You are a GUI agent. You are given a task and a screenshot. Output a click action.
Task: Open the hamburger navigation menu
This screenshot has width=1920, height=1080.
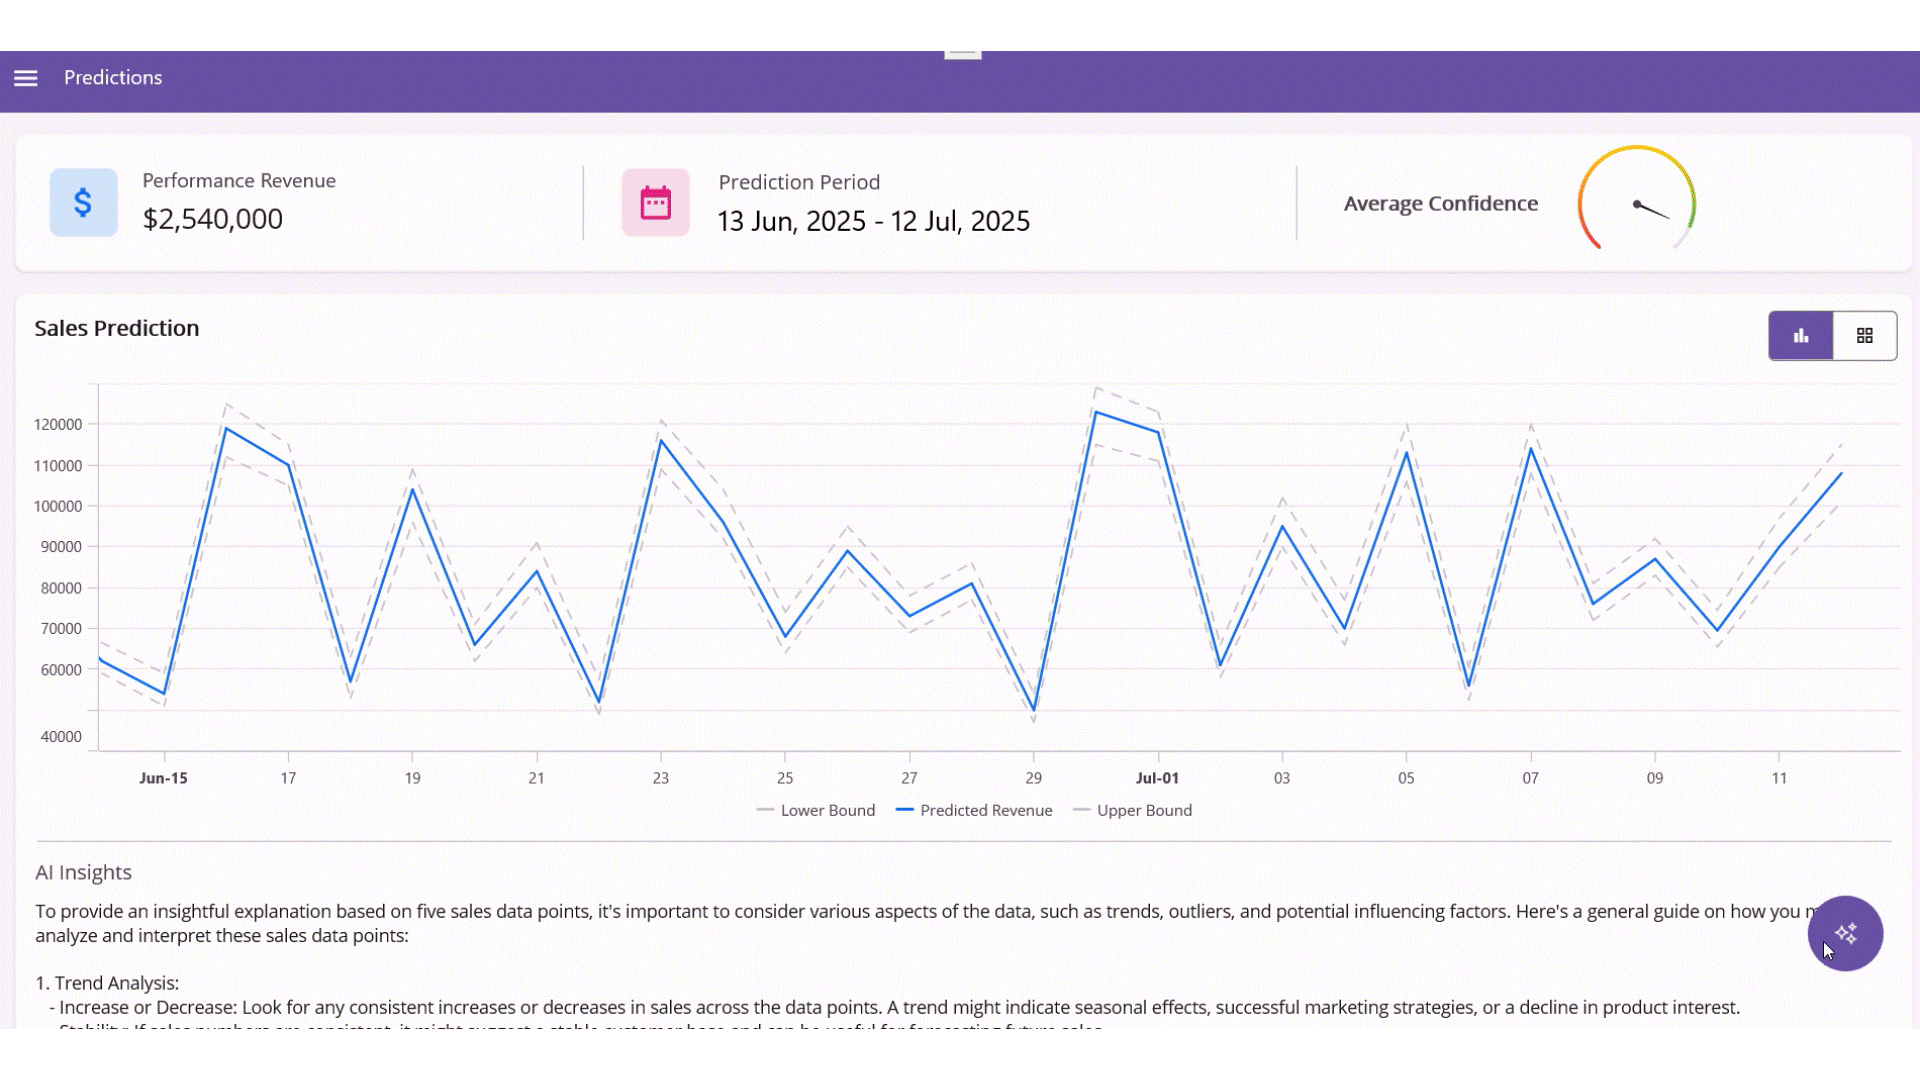pyautogui.click(x=26, y=78)
